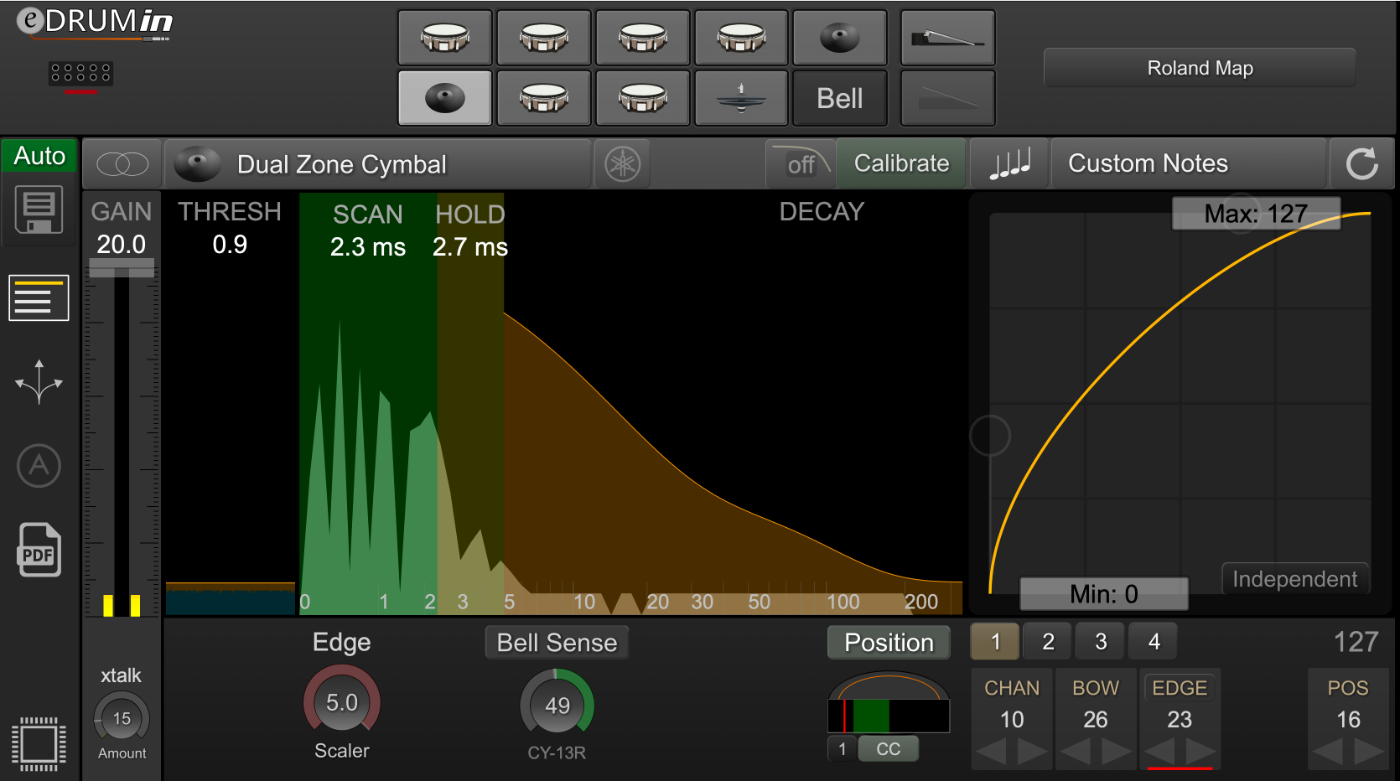The width and height of the screenshot is (1400, 781).
Task: Select the drum pad left of the hi-hat
Action: pos(642,97)
